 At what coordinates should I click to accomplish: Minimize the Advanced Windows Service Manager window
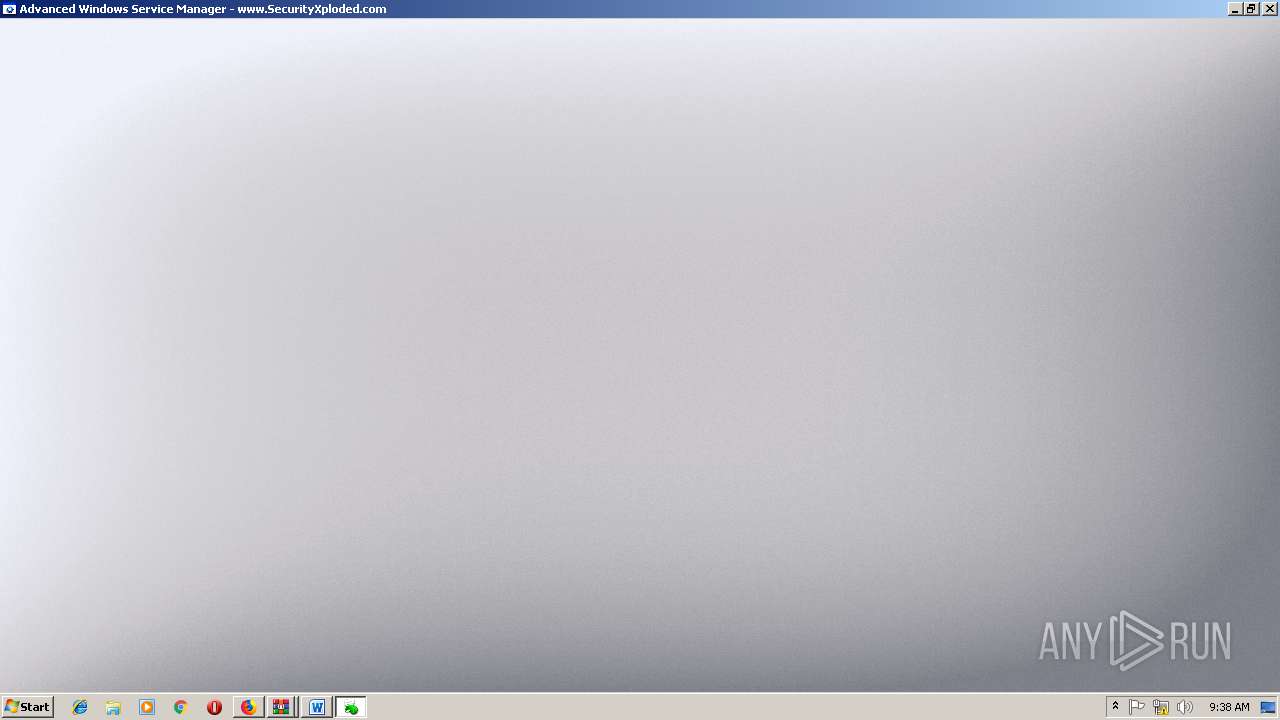(1235, 9)
